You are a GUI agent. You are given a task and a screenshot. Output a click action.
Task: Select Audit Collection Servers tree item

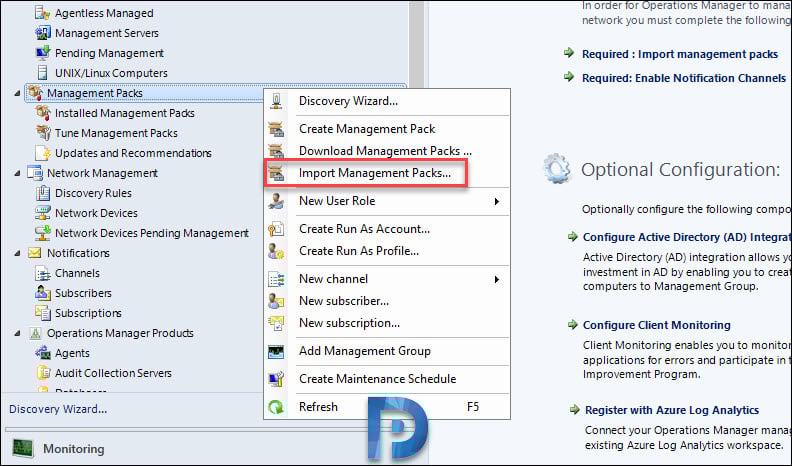click(113, 373)
